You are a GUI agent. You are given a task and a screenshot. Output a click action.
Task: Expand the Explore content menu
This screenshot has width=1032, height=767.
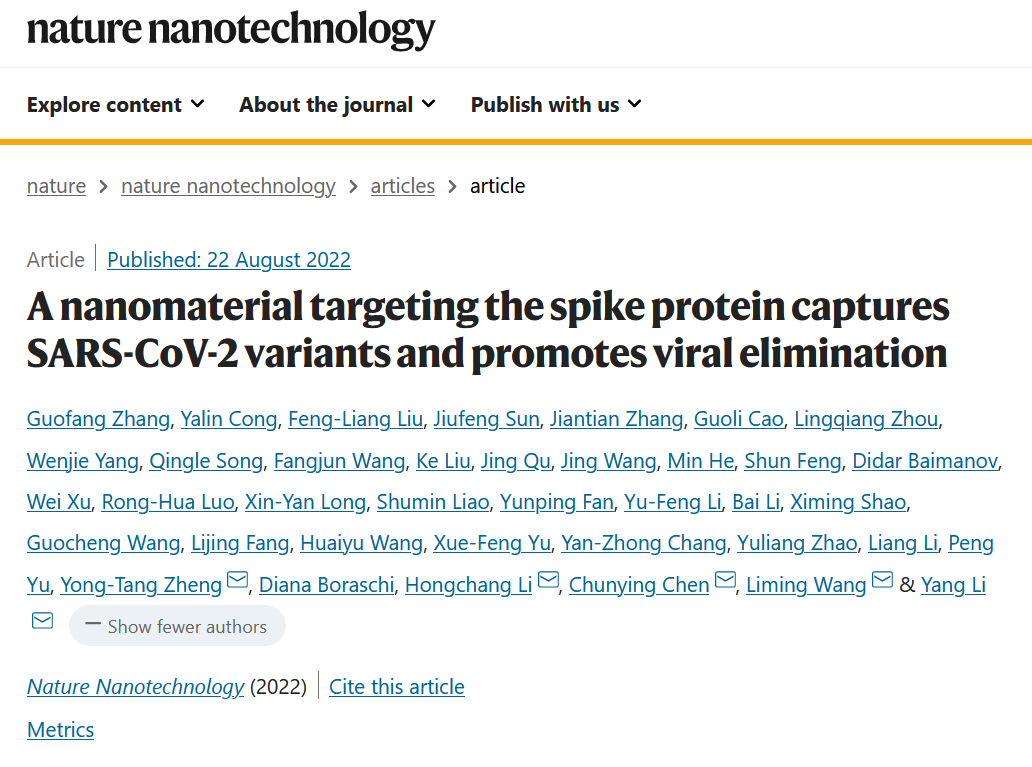115,105
